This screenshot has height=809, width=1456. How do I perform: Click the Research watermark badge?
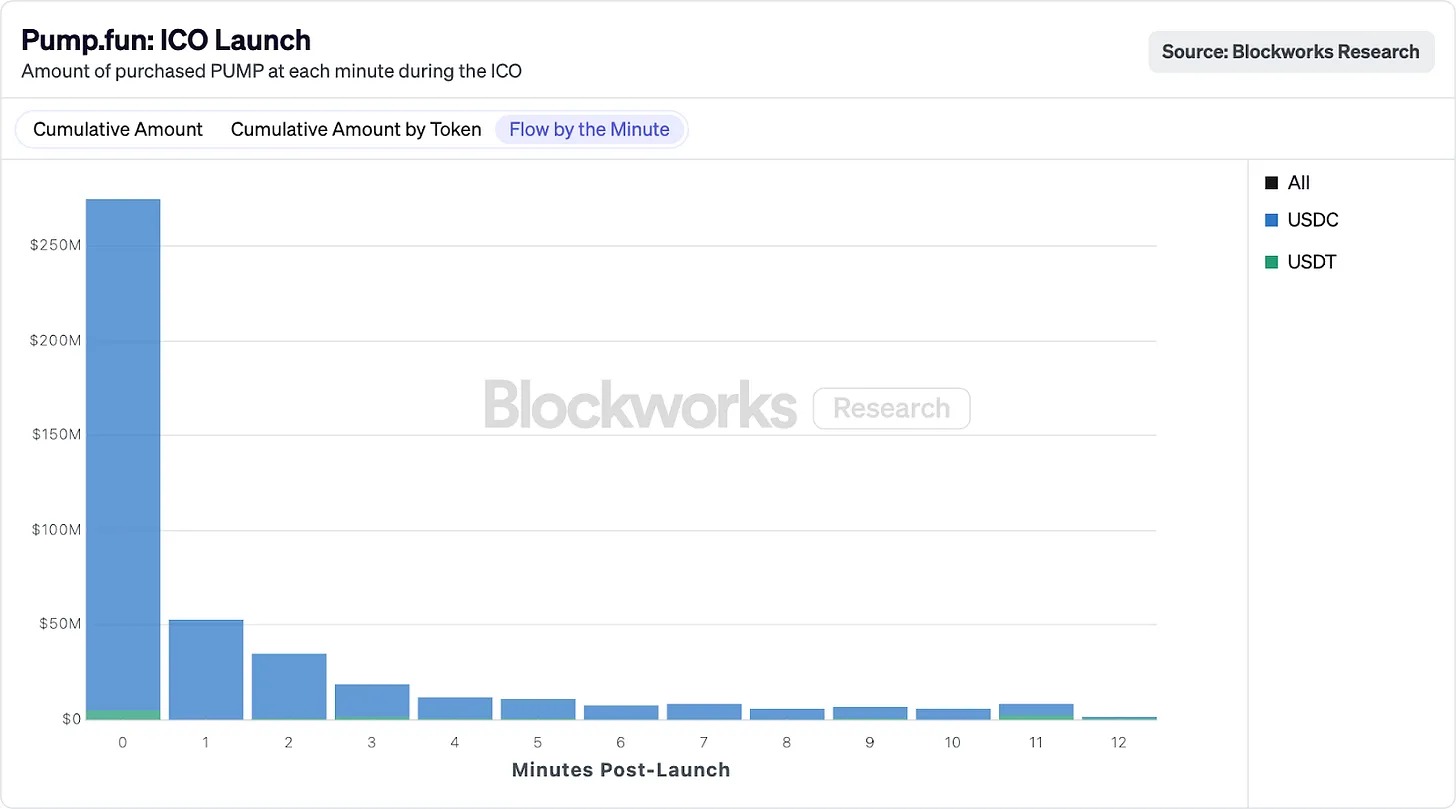(891, 408)
